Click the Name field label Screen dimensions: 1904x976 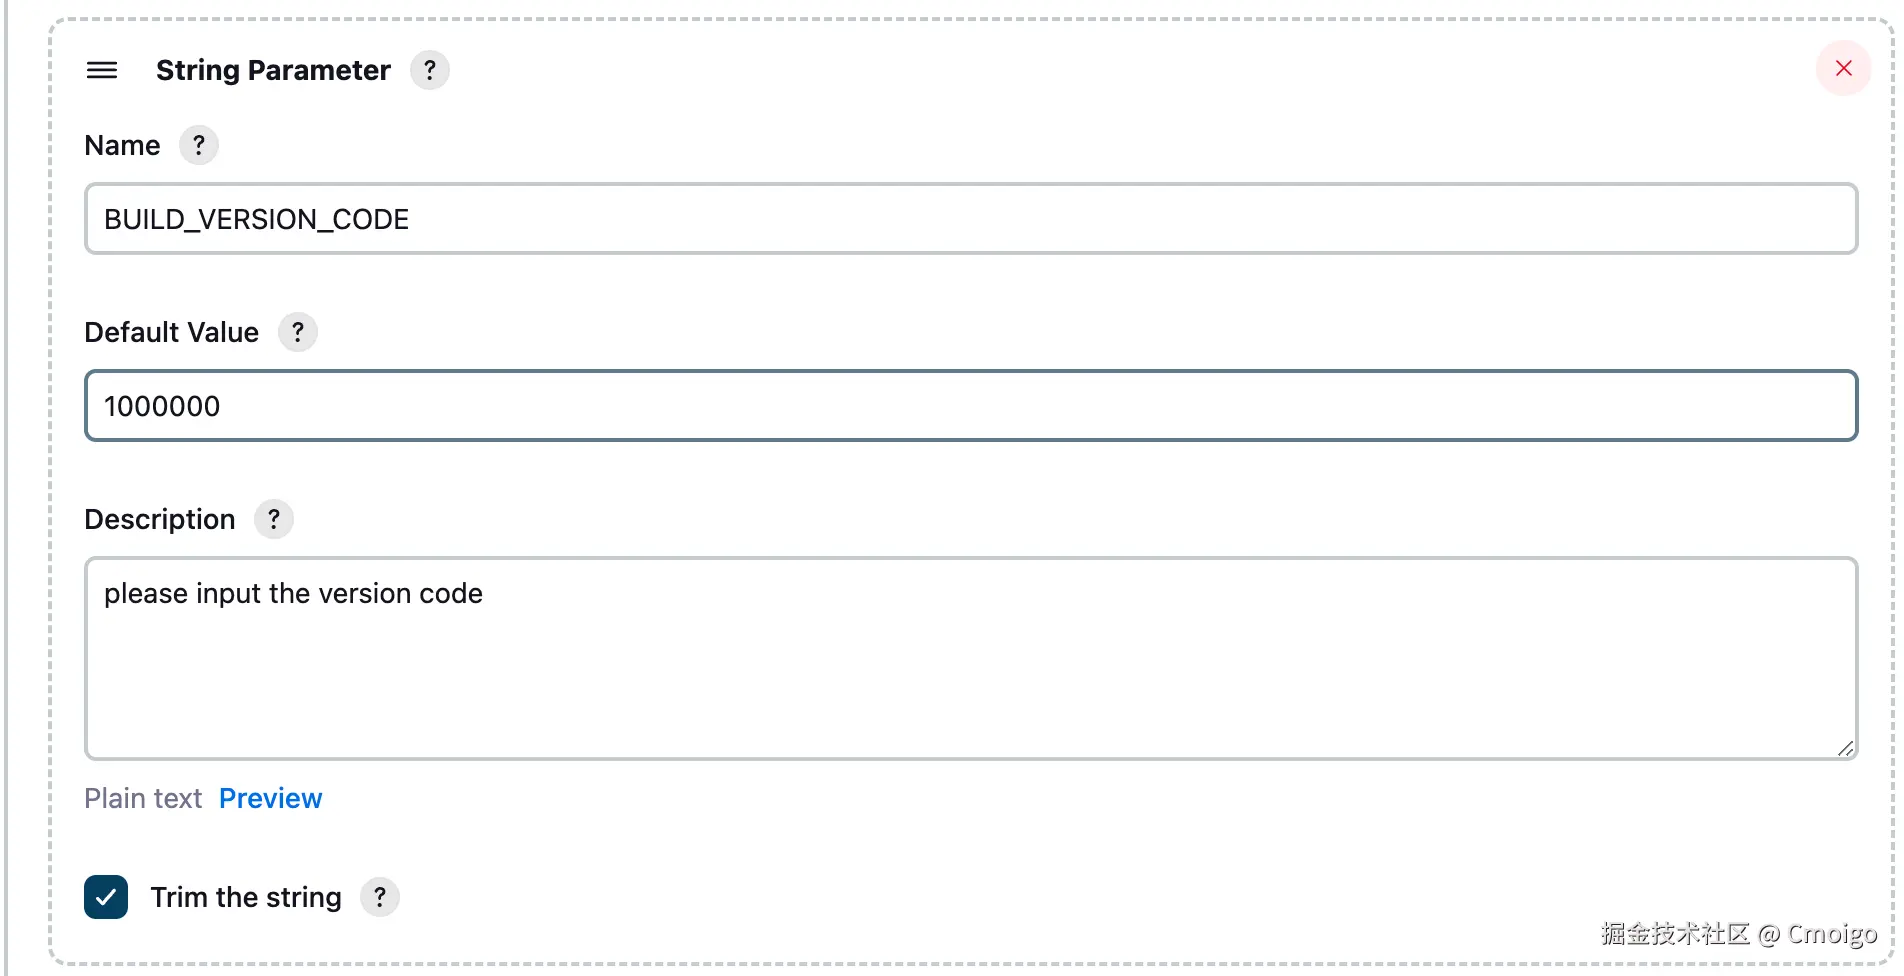(122, 146)
